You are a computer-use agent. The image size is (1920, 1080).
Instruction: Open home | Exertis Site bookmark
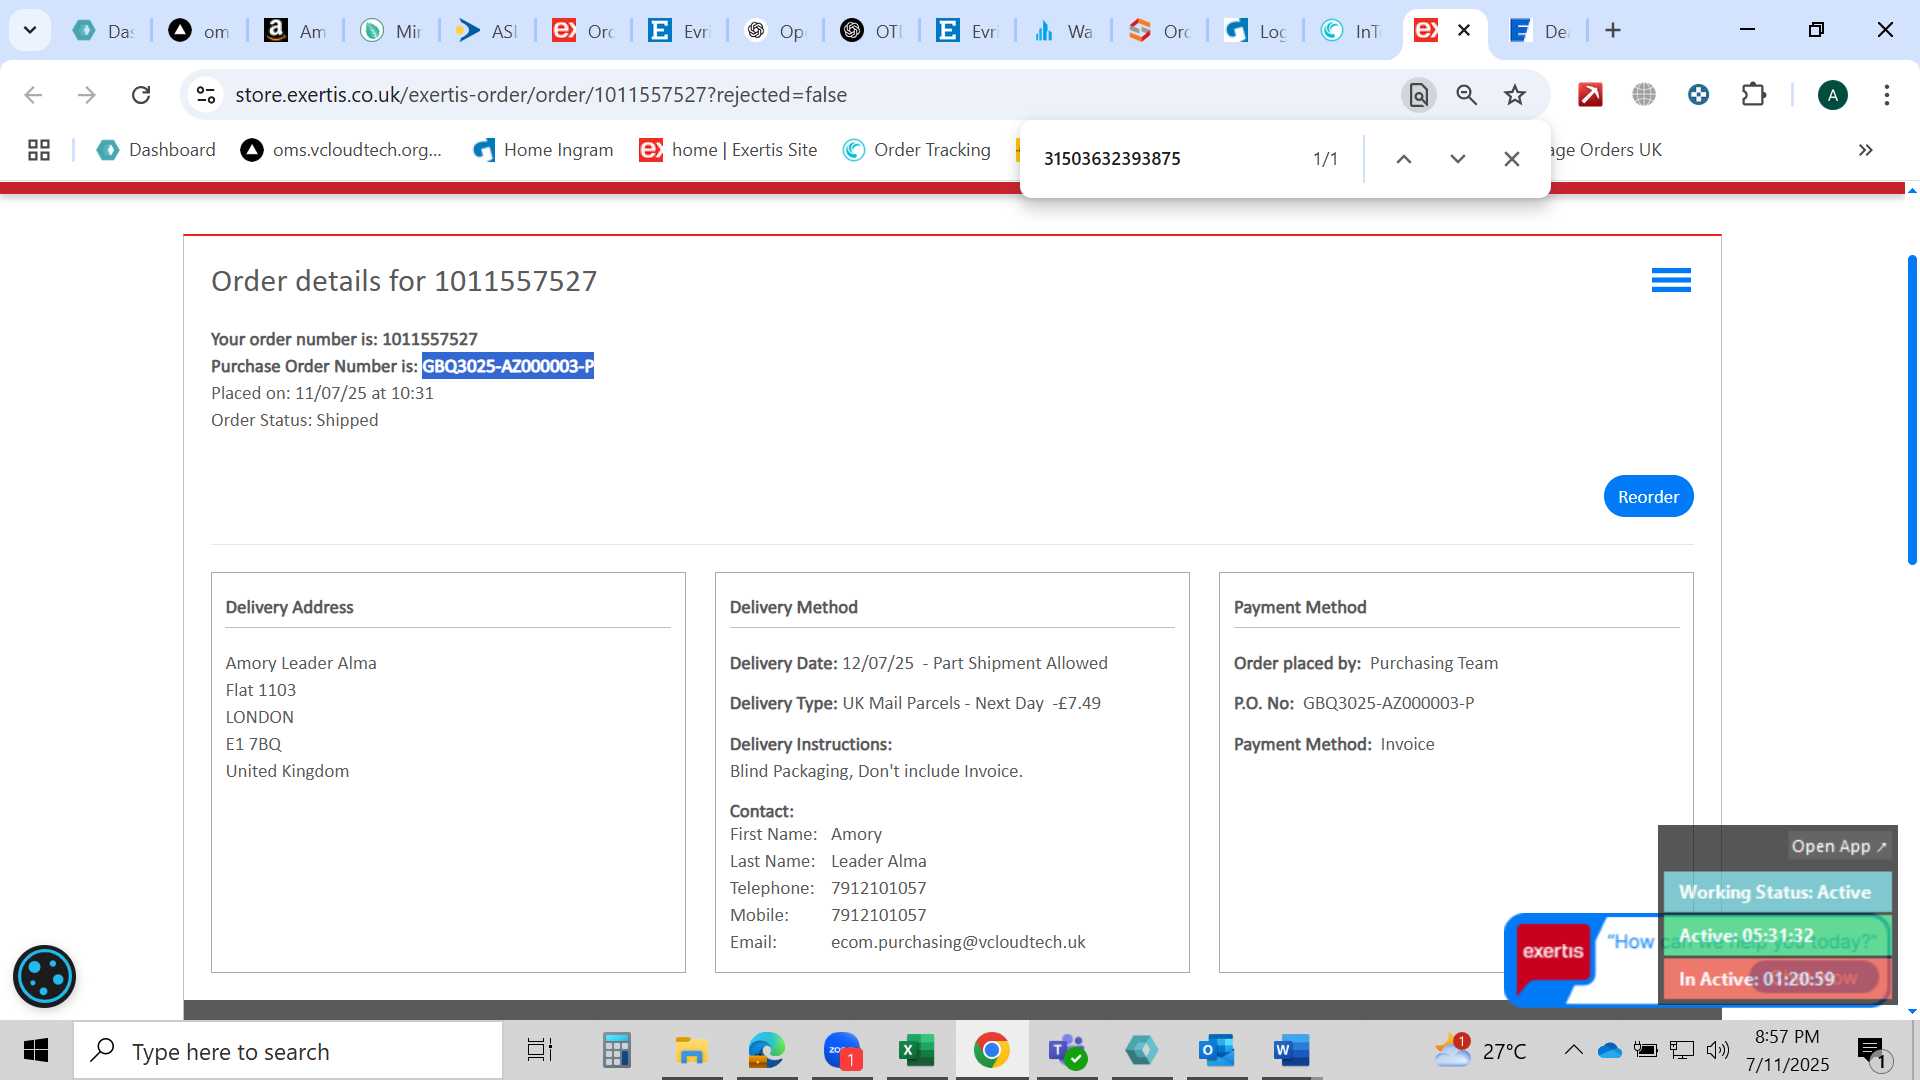[728, 150]
